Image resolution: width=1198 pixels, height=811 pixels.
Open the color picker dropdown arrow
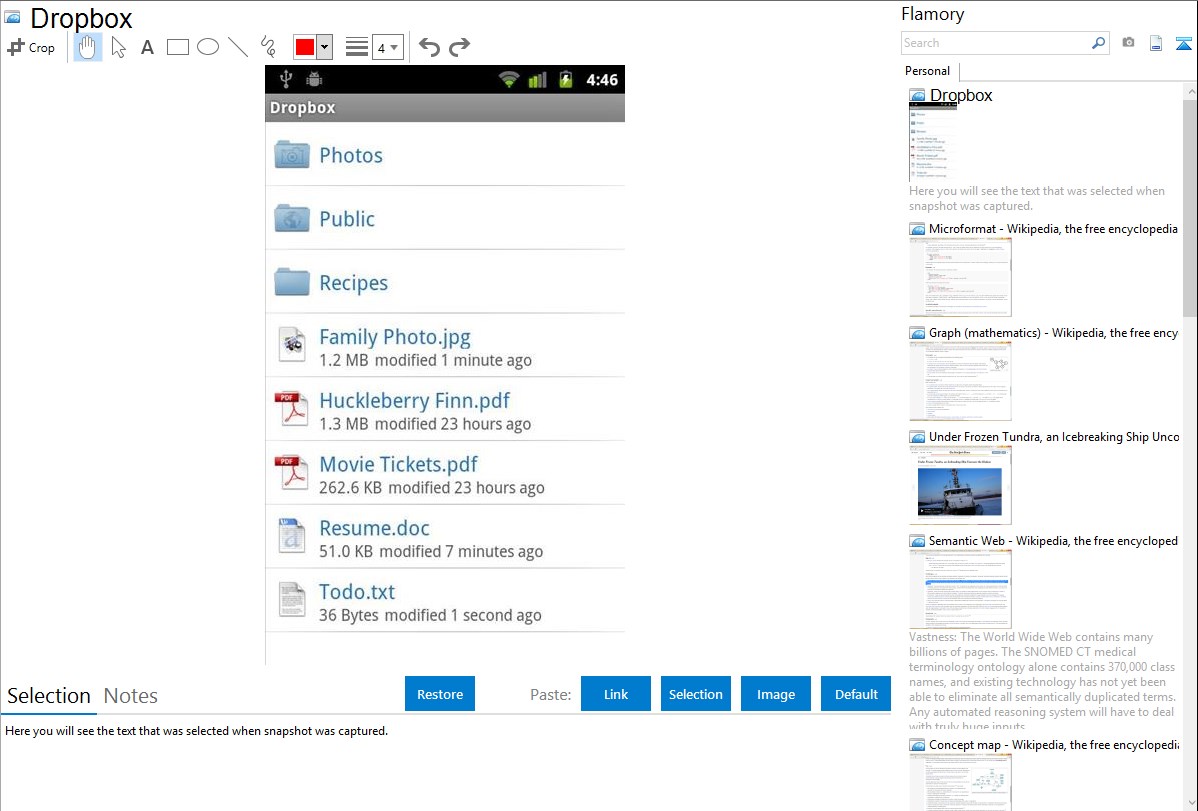click(325, 47)
